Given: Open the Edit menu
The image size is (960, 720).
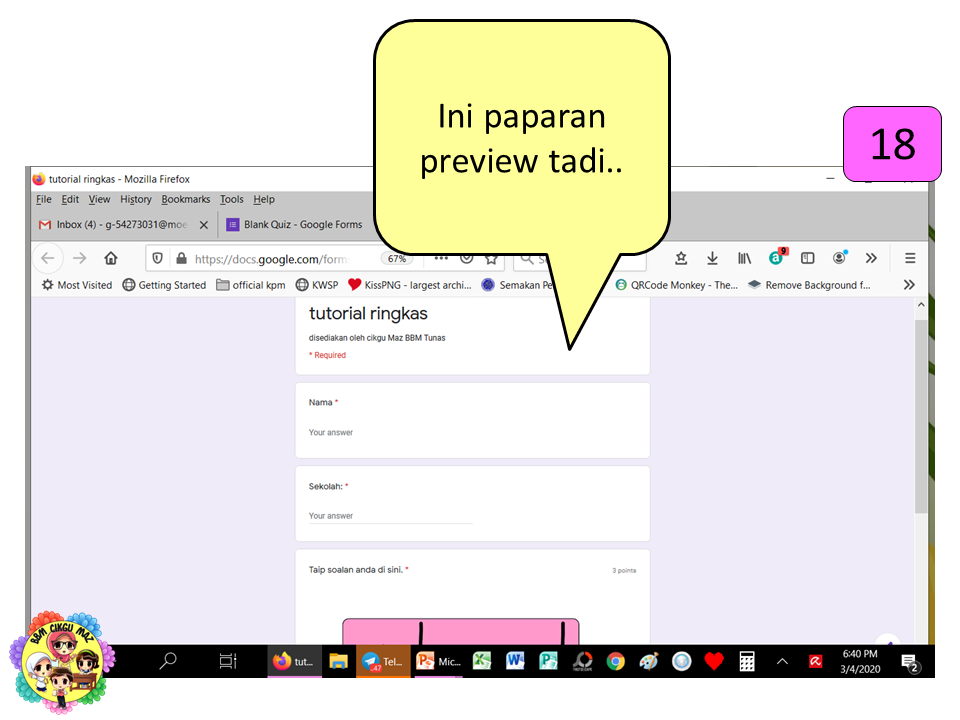Looking at the screenshot, I should point(70,199).
